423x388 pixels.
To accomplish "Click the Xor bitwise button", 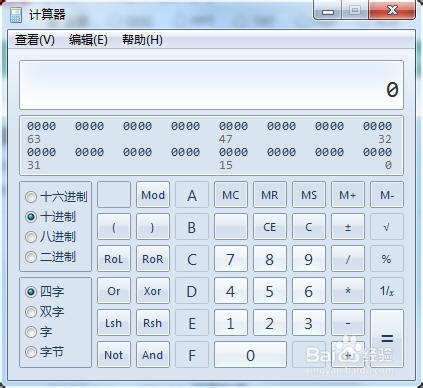I will (153, 291).
